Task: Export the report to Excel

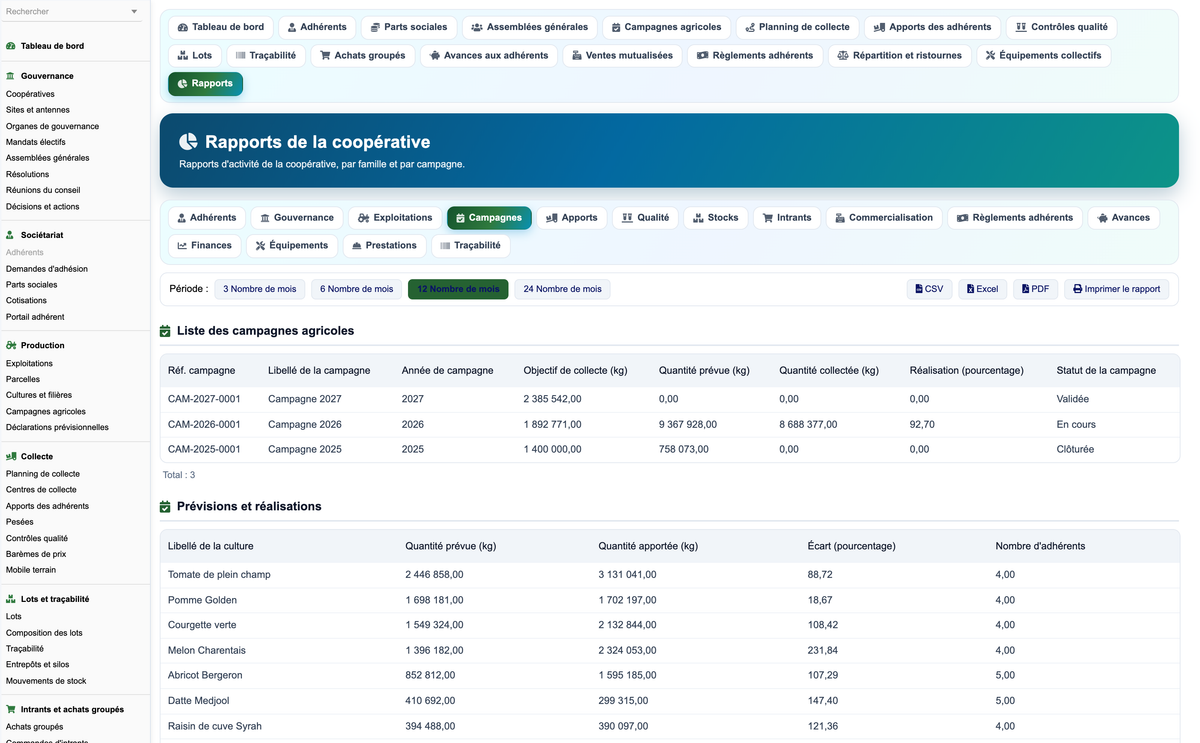Action: (x=982, y=289)
